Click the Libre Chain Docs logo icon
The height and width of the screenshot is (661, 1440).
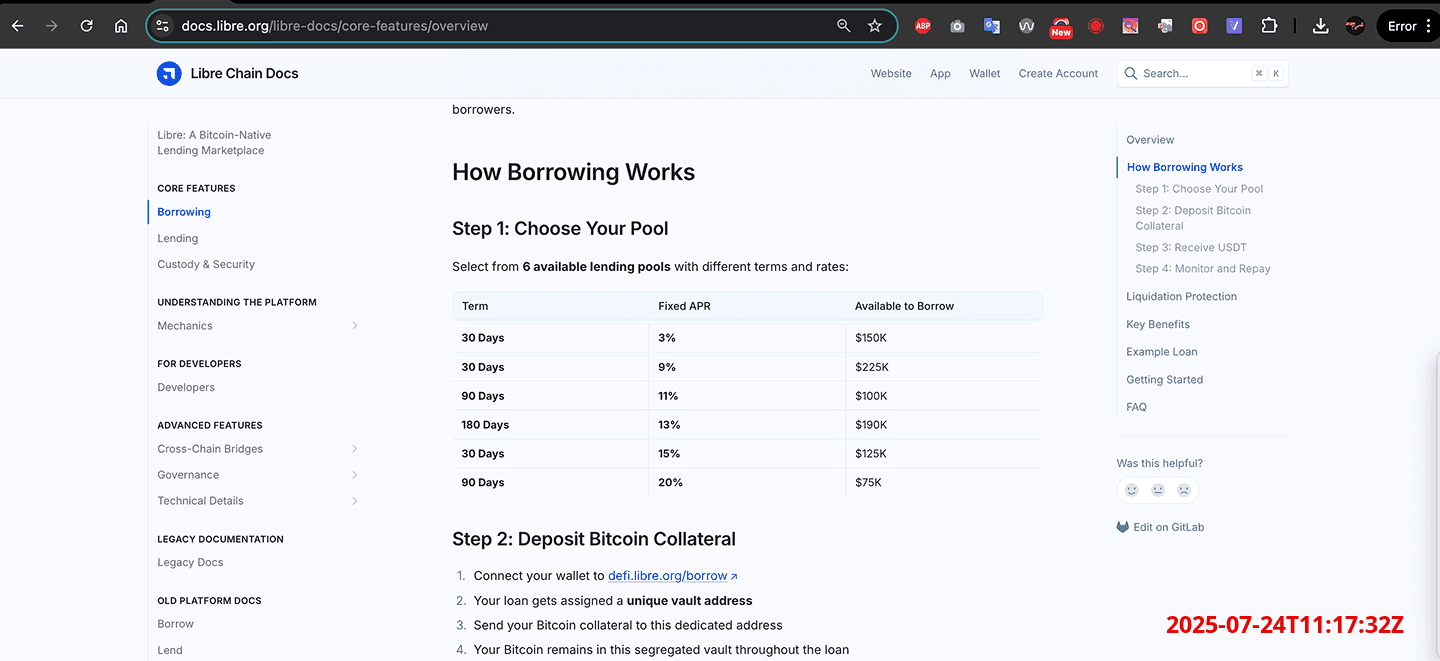[169, 73]
